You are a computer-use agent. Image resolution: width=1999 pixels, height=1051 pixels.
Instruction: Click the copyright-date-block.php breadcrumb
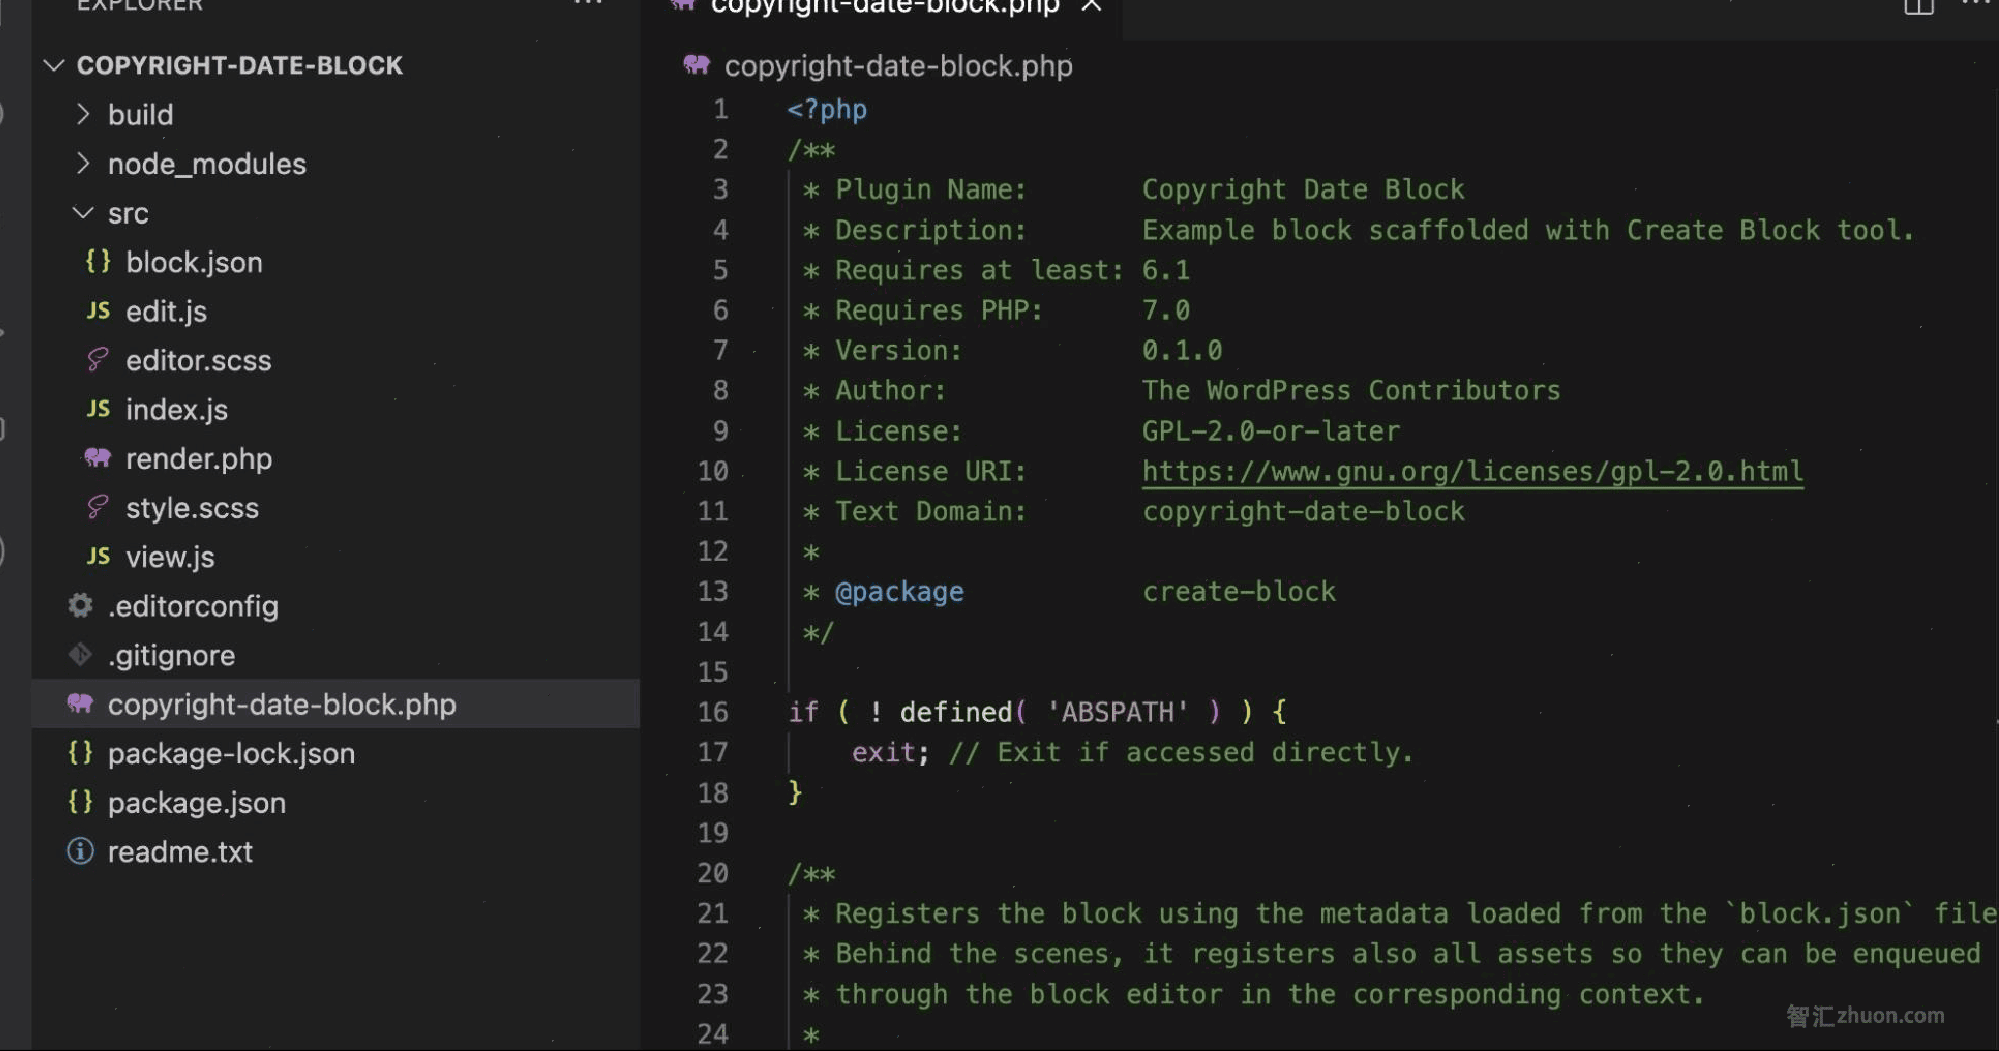click(898, 66)
